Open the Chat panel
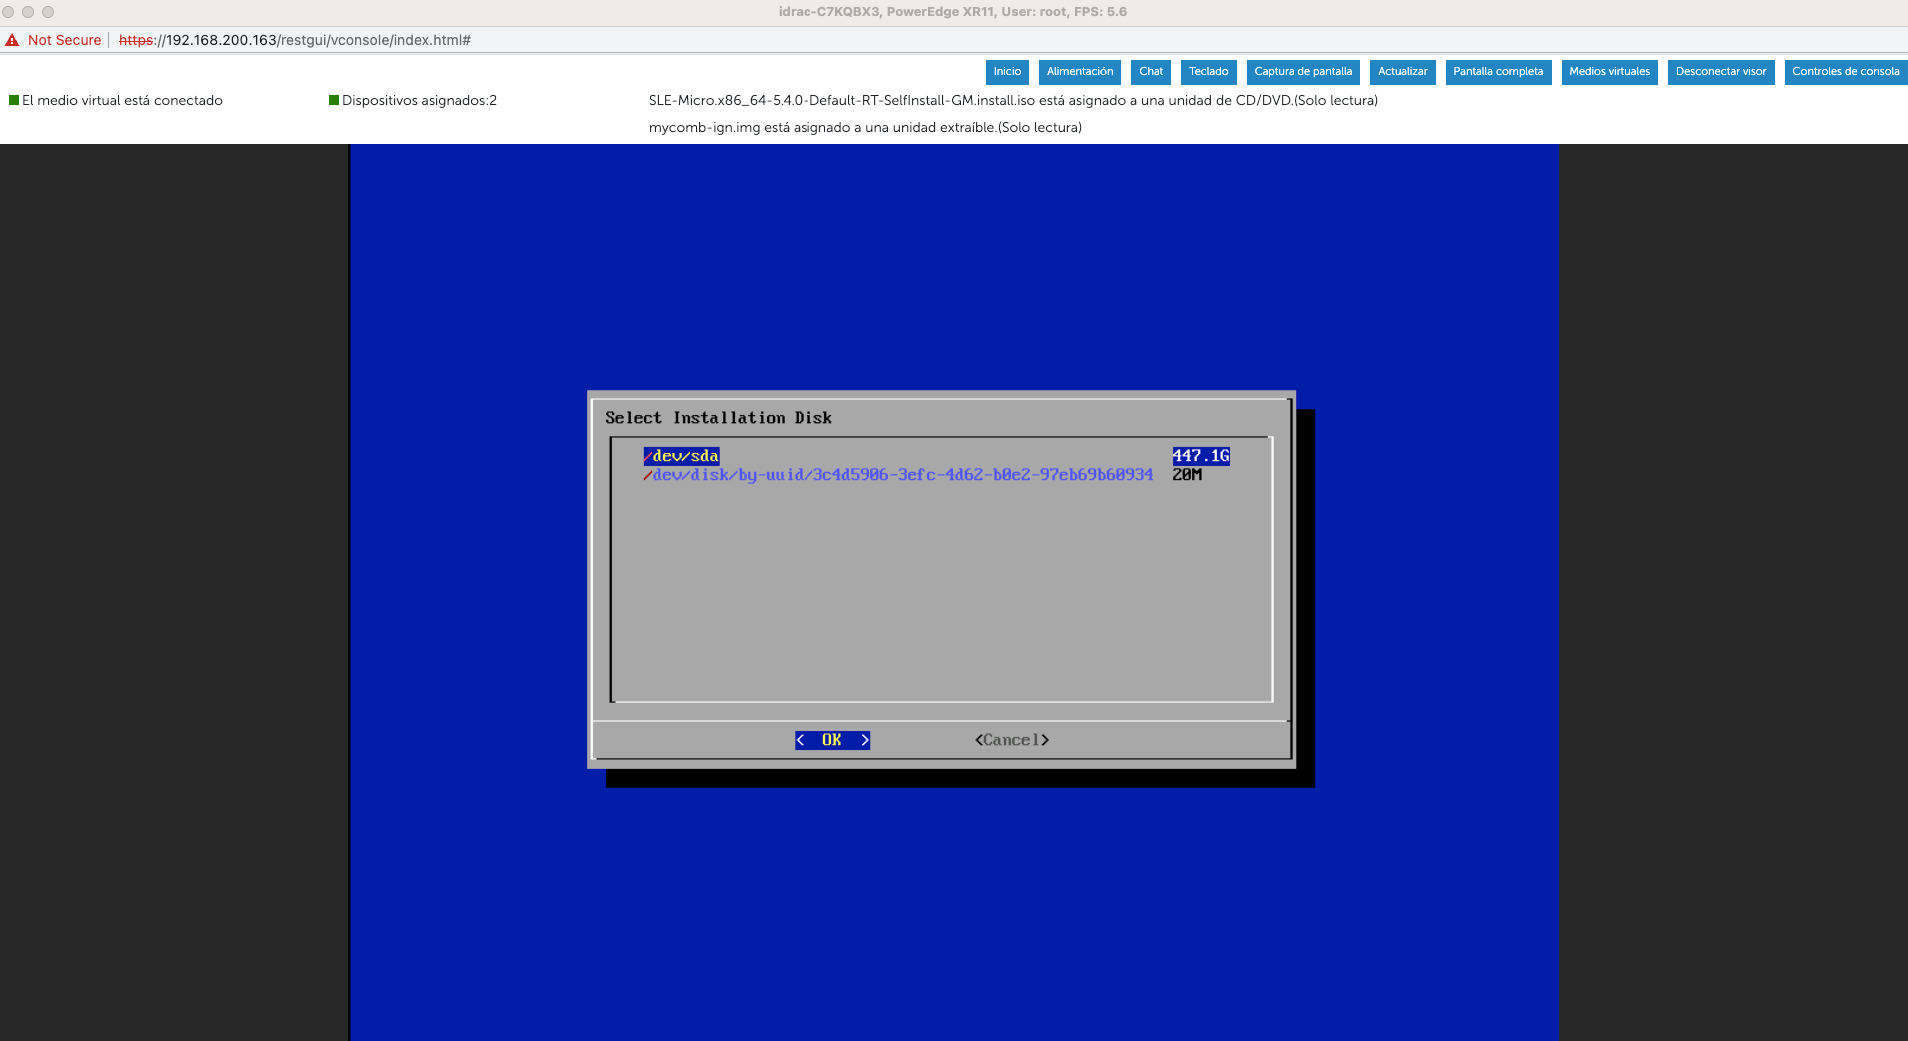 click(1151, 72)
